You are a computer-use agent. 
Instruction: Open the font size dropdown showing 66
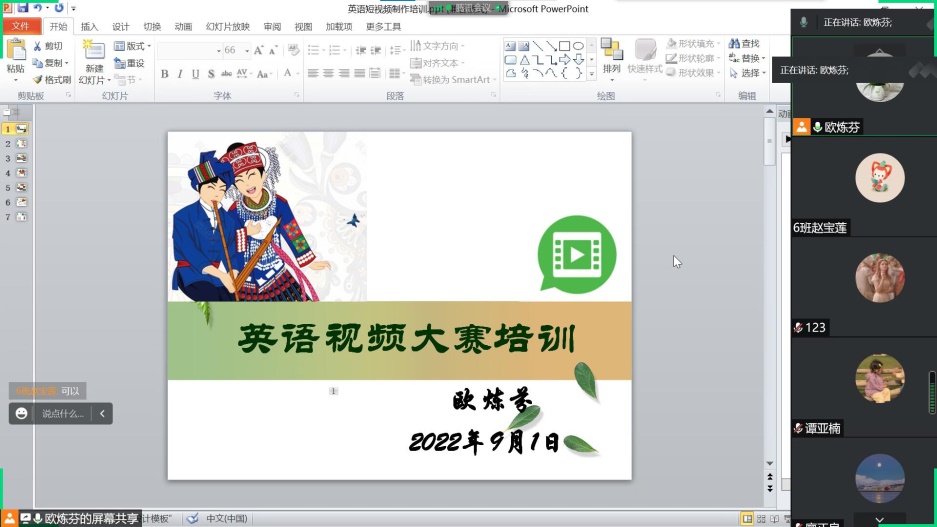coord(245,50)
